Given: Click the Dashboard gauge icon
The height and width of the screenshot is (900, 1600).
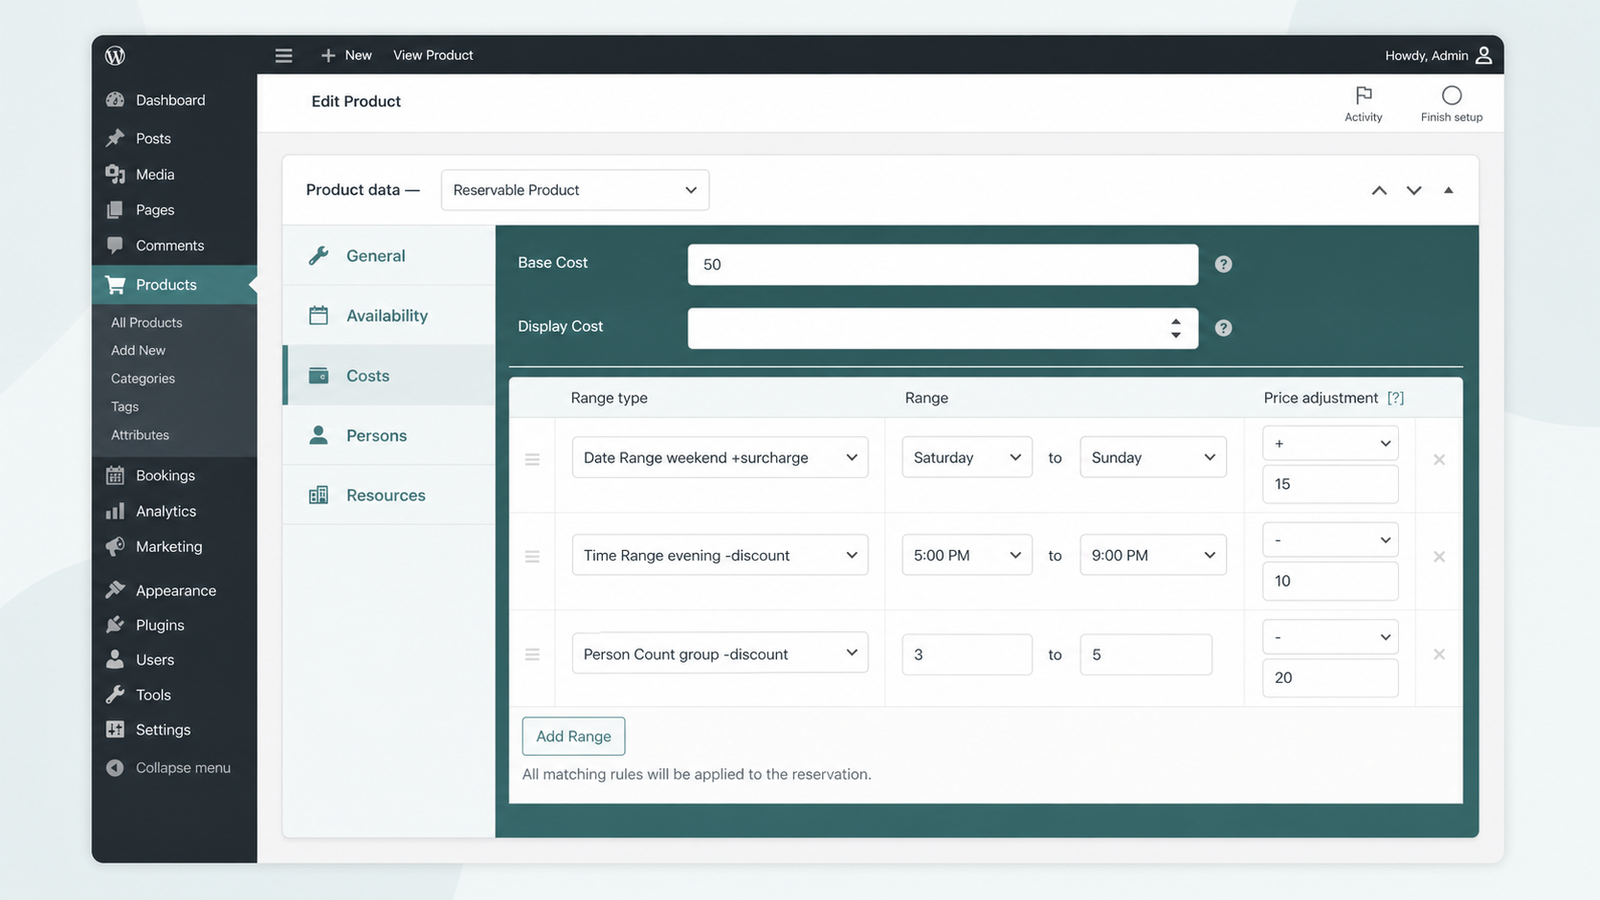Looking at the screenshot, I should pos(115,100).
